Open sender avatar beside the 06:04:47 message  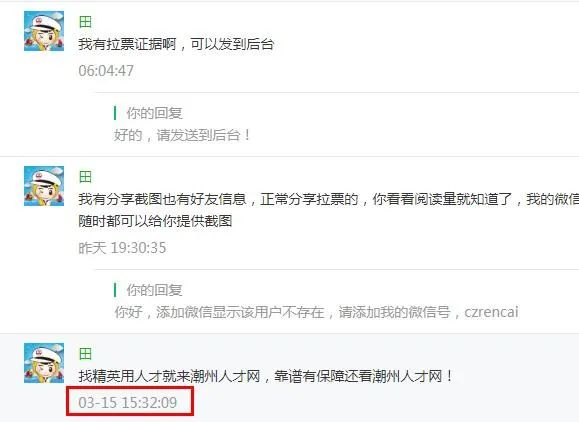coord(44,31)
